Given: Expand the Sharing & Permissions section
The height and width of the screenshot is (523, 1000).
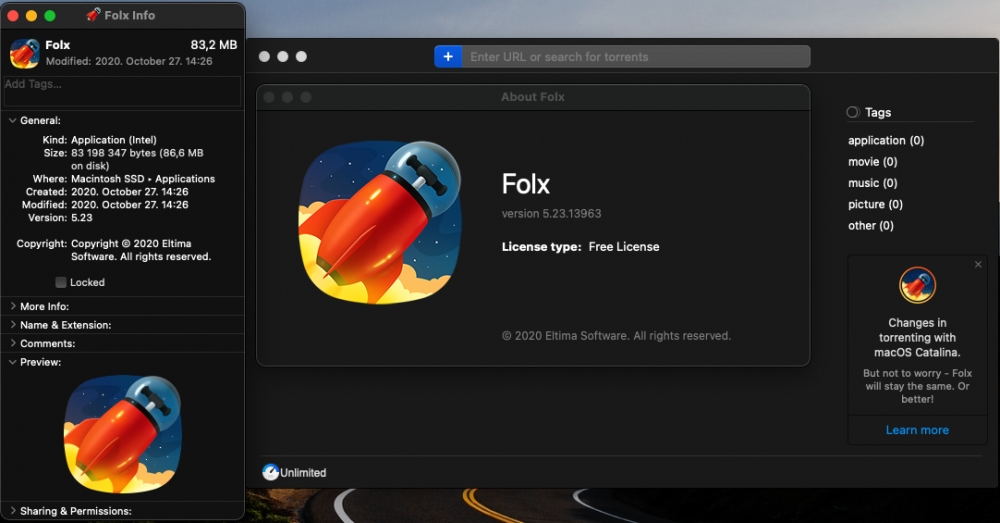Looking at the screenshot, I should pyautogui.click(x=12, y=511).
